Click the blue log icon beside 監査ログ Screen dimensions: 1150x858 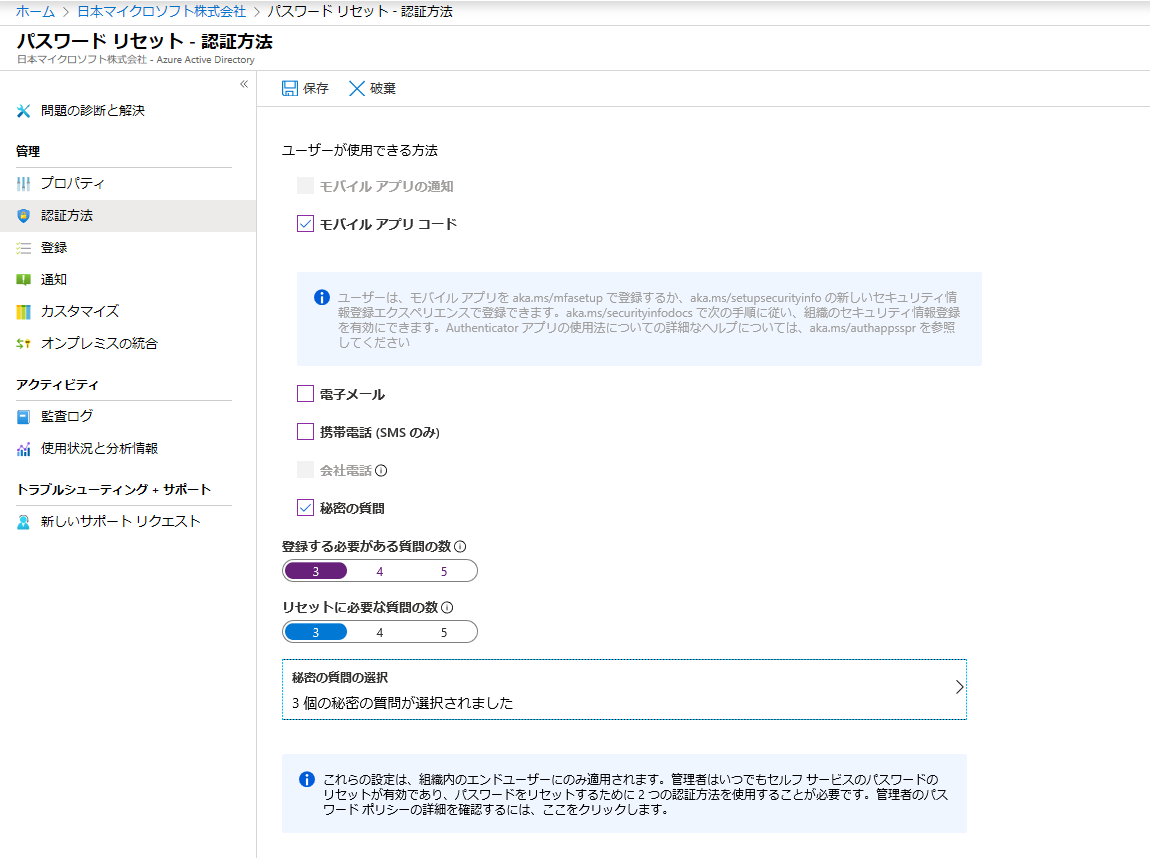[x=23, y=417]
